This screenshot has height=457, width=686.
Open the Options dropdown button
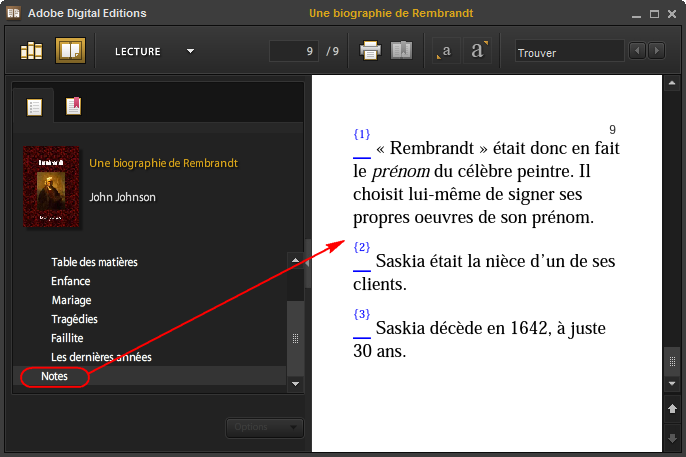click(x=264, y=427)
